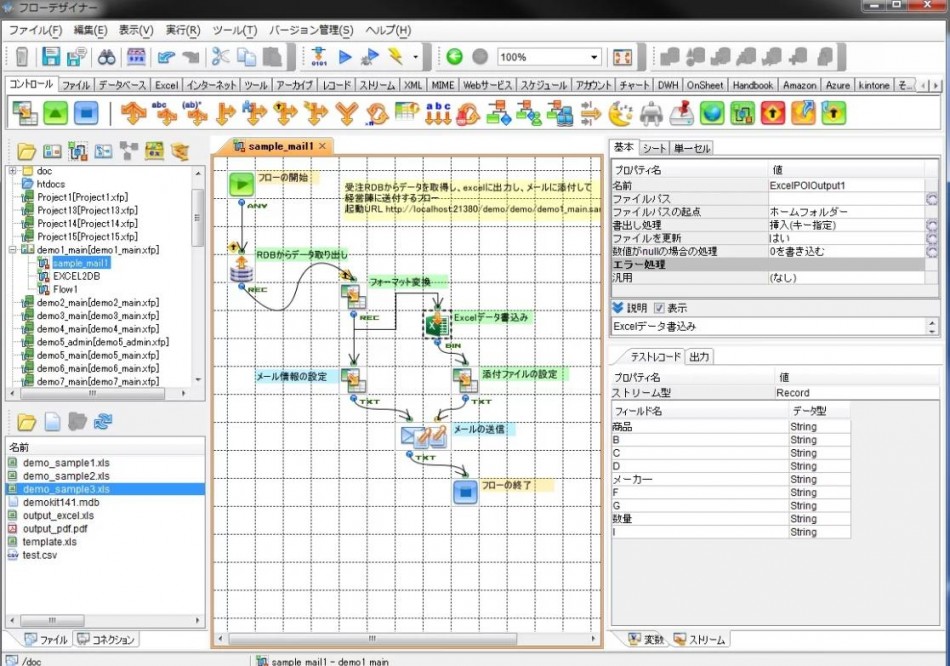Open the バージョン管理(S) menu
Screen dimensions: 950x666
coord(311,30)
